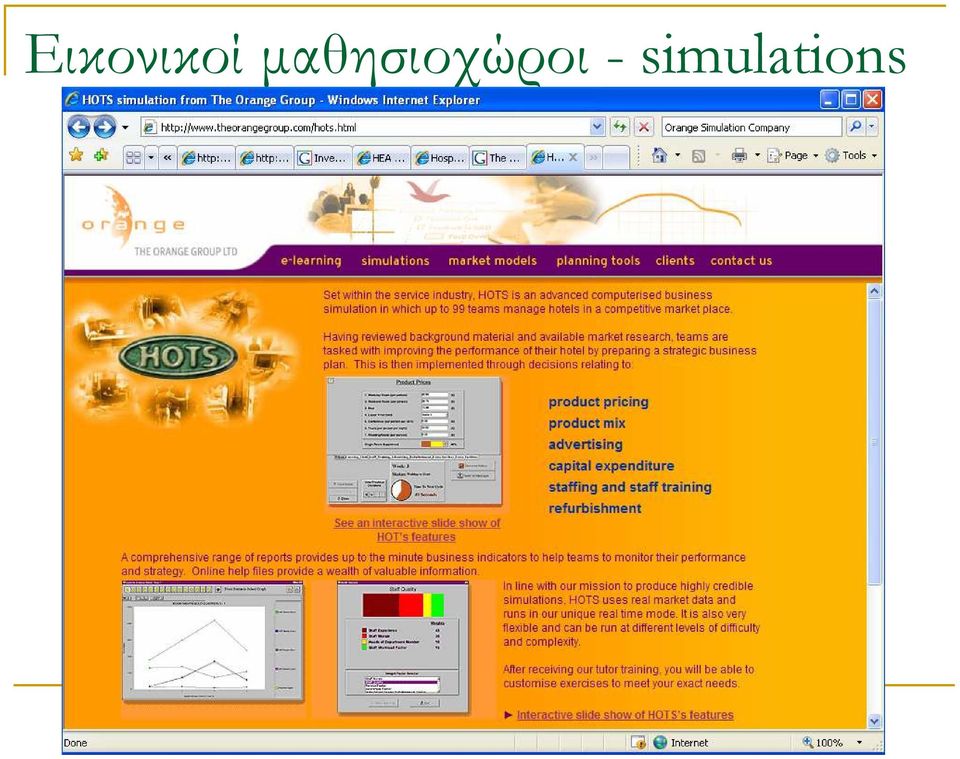Click 'product mix' text
960x759 pixels.
point(587,424)
